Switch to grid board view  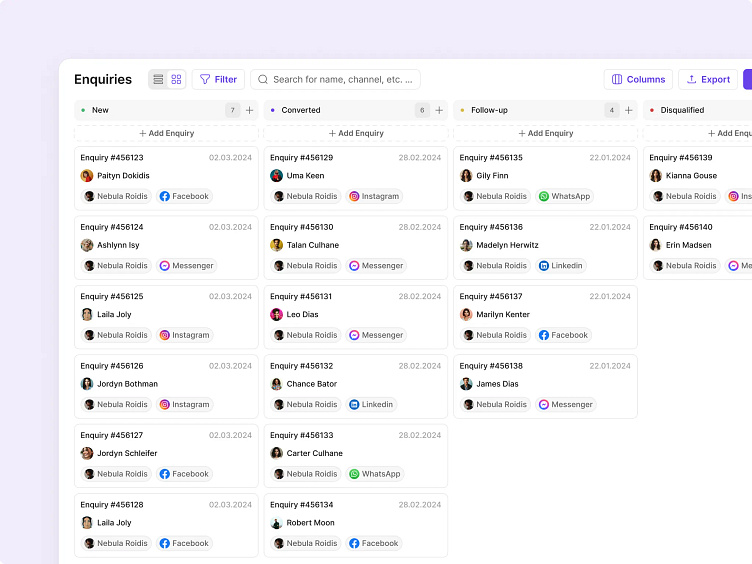(176, 79)
